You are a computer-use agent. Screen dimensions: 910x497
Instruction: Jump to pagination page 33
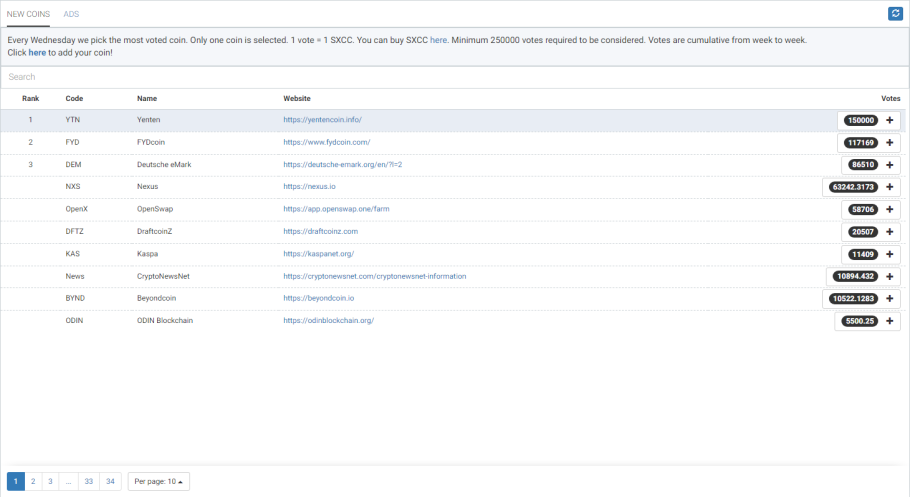(88, 481)
